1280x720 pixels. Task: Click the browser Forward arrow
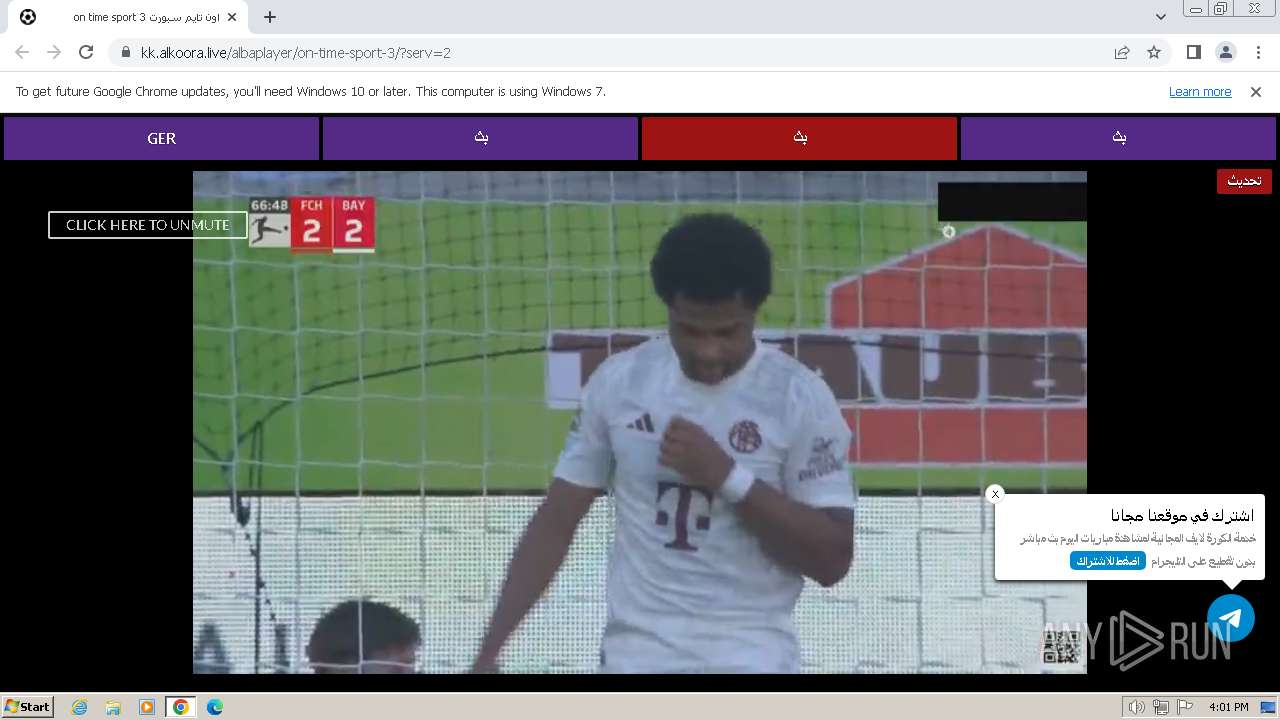(54, 52)
